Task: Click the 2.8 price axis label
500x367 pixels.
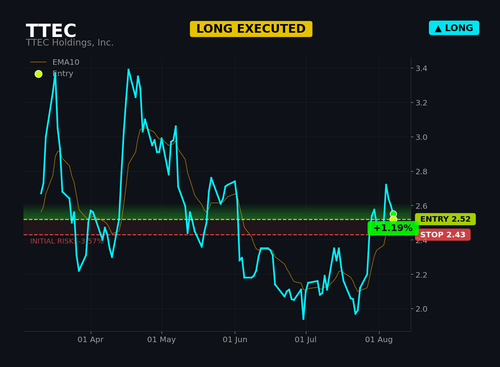Action: coord(421,172)
